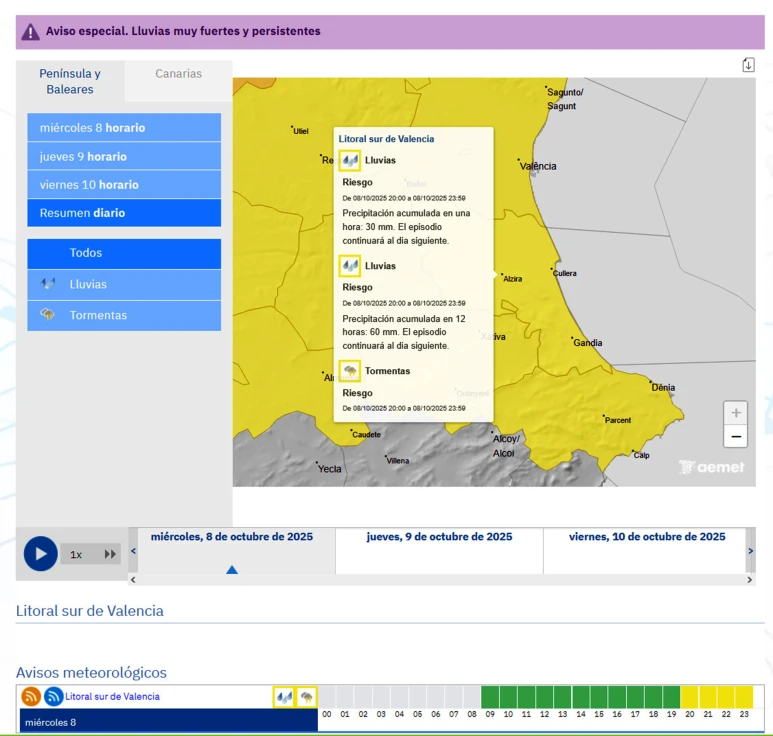Viewport: 773px width, 736px height.
Task: Select the Península y Baleares tab
Action: point(70,81)
